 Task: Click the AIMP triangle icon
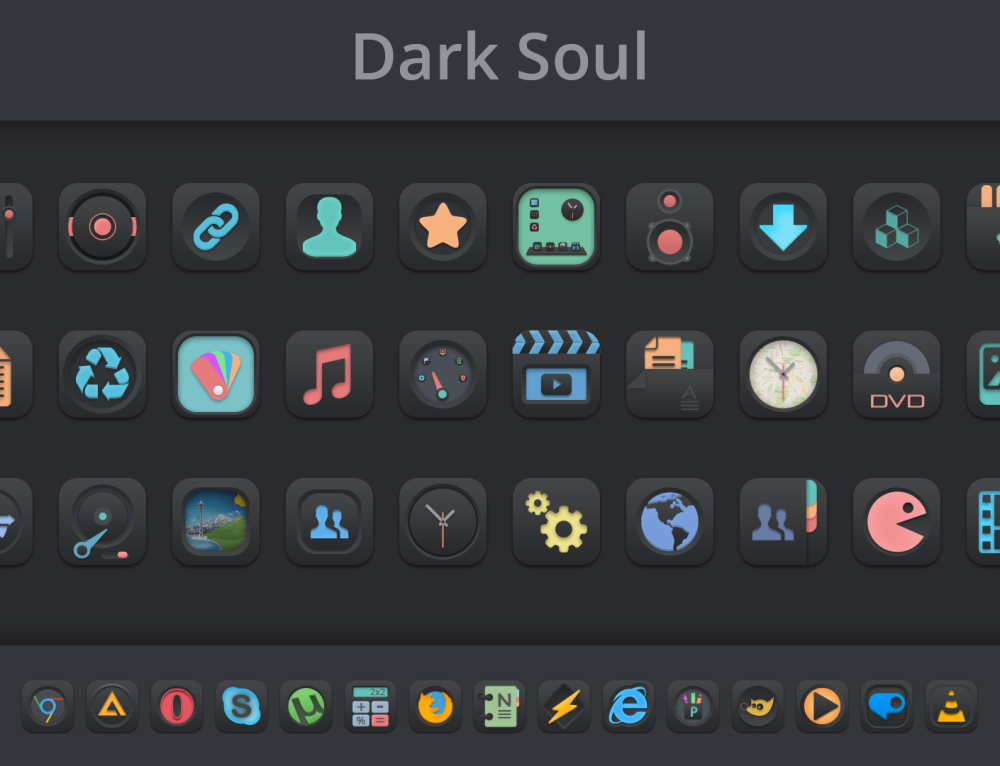point(112,707)
